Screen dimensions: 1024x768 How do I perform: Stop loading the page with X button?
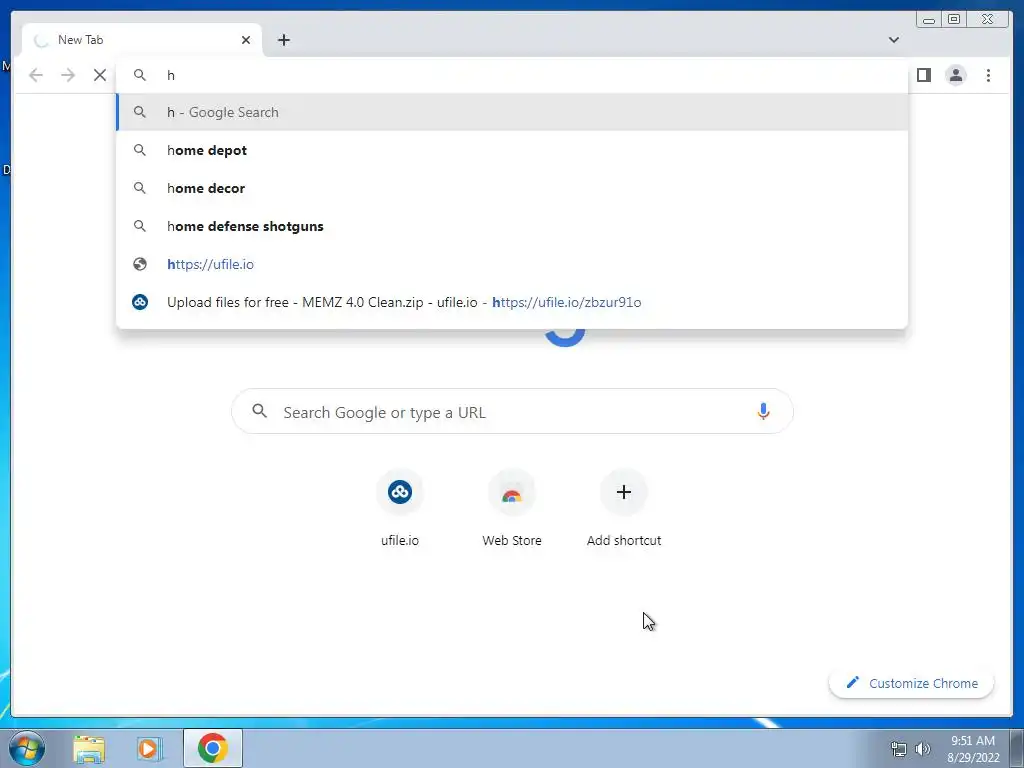coord(100,75)
